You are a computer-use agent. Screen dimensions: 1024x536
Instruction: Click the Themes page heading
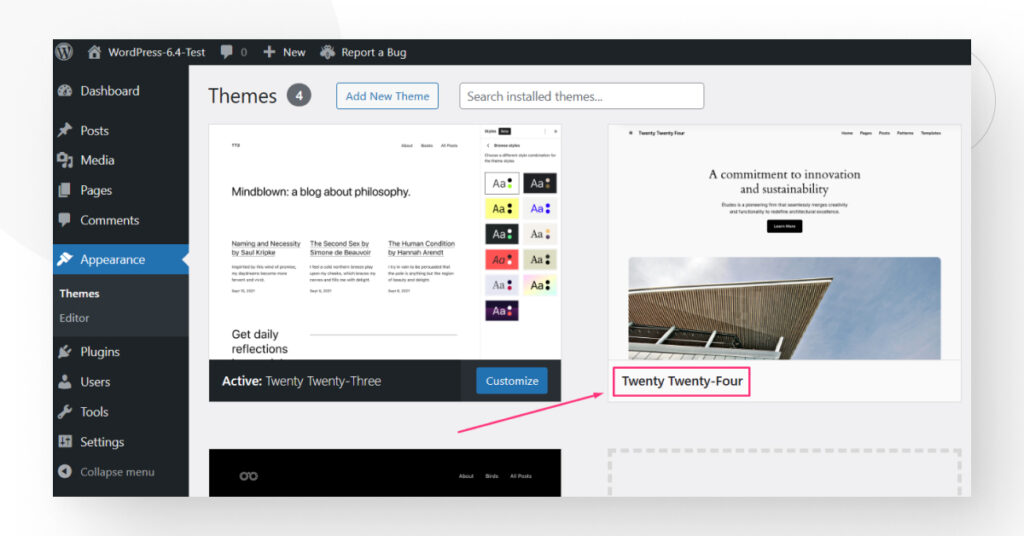(x=242, y=96)
